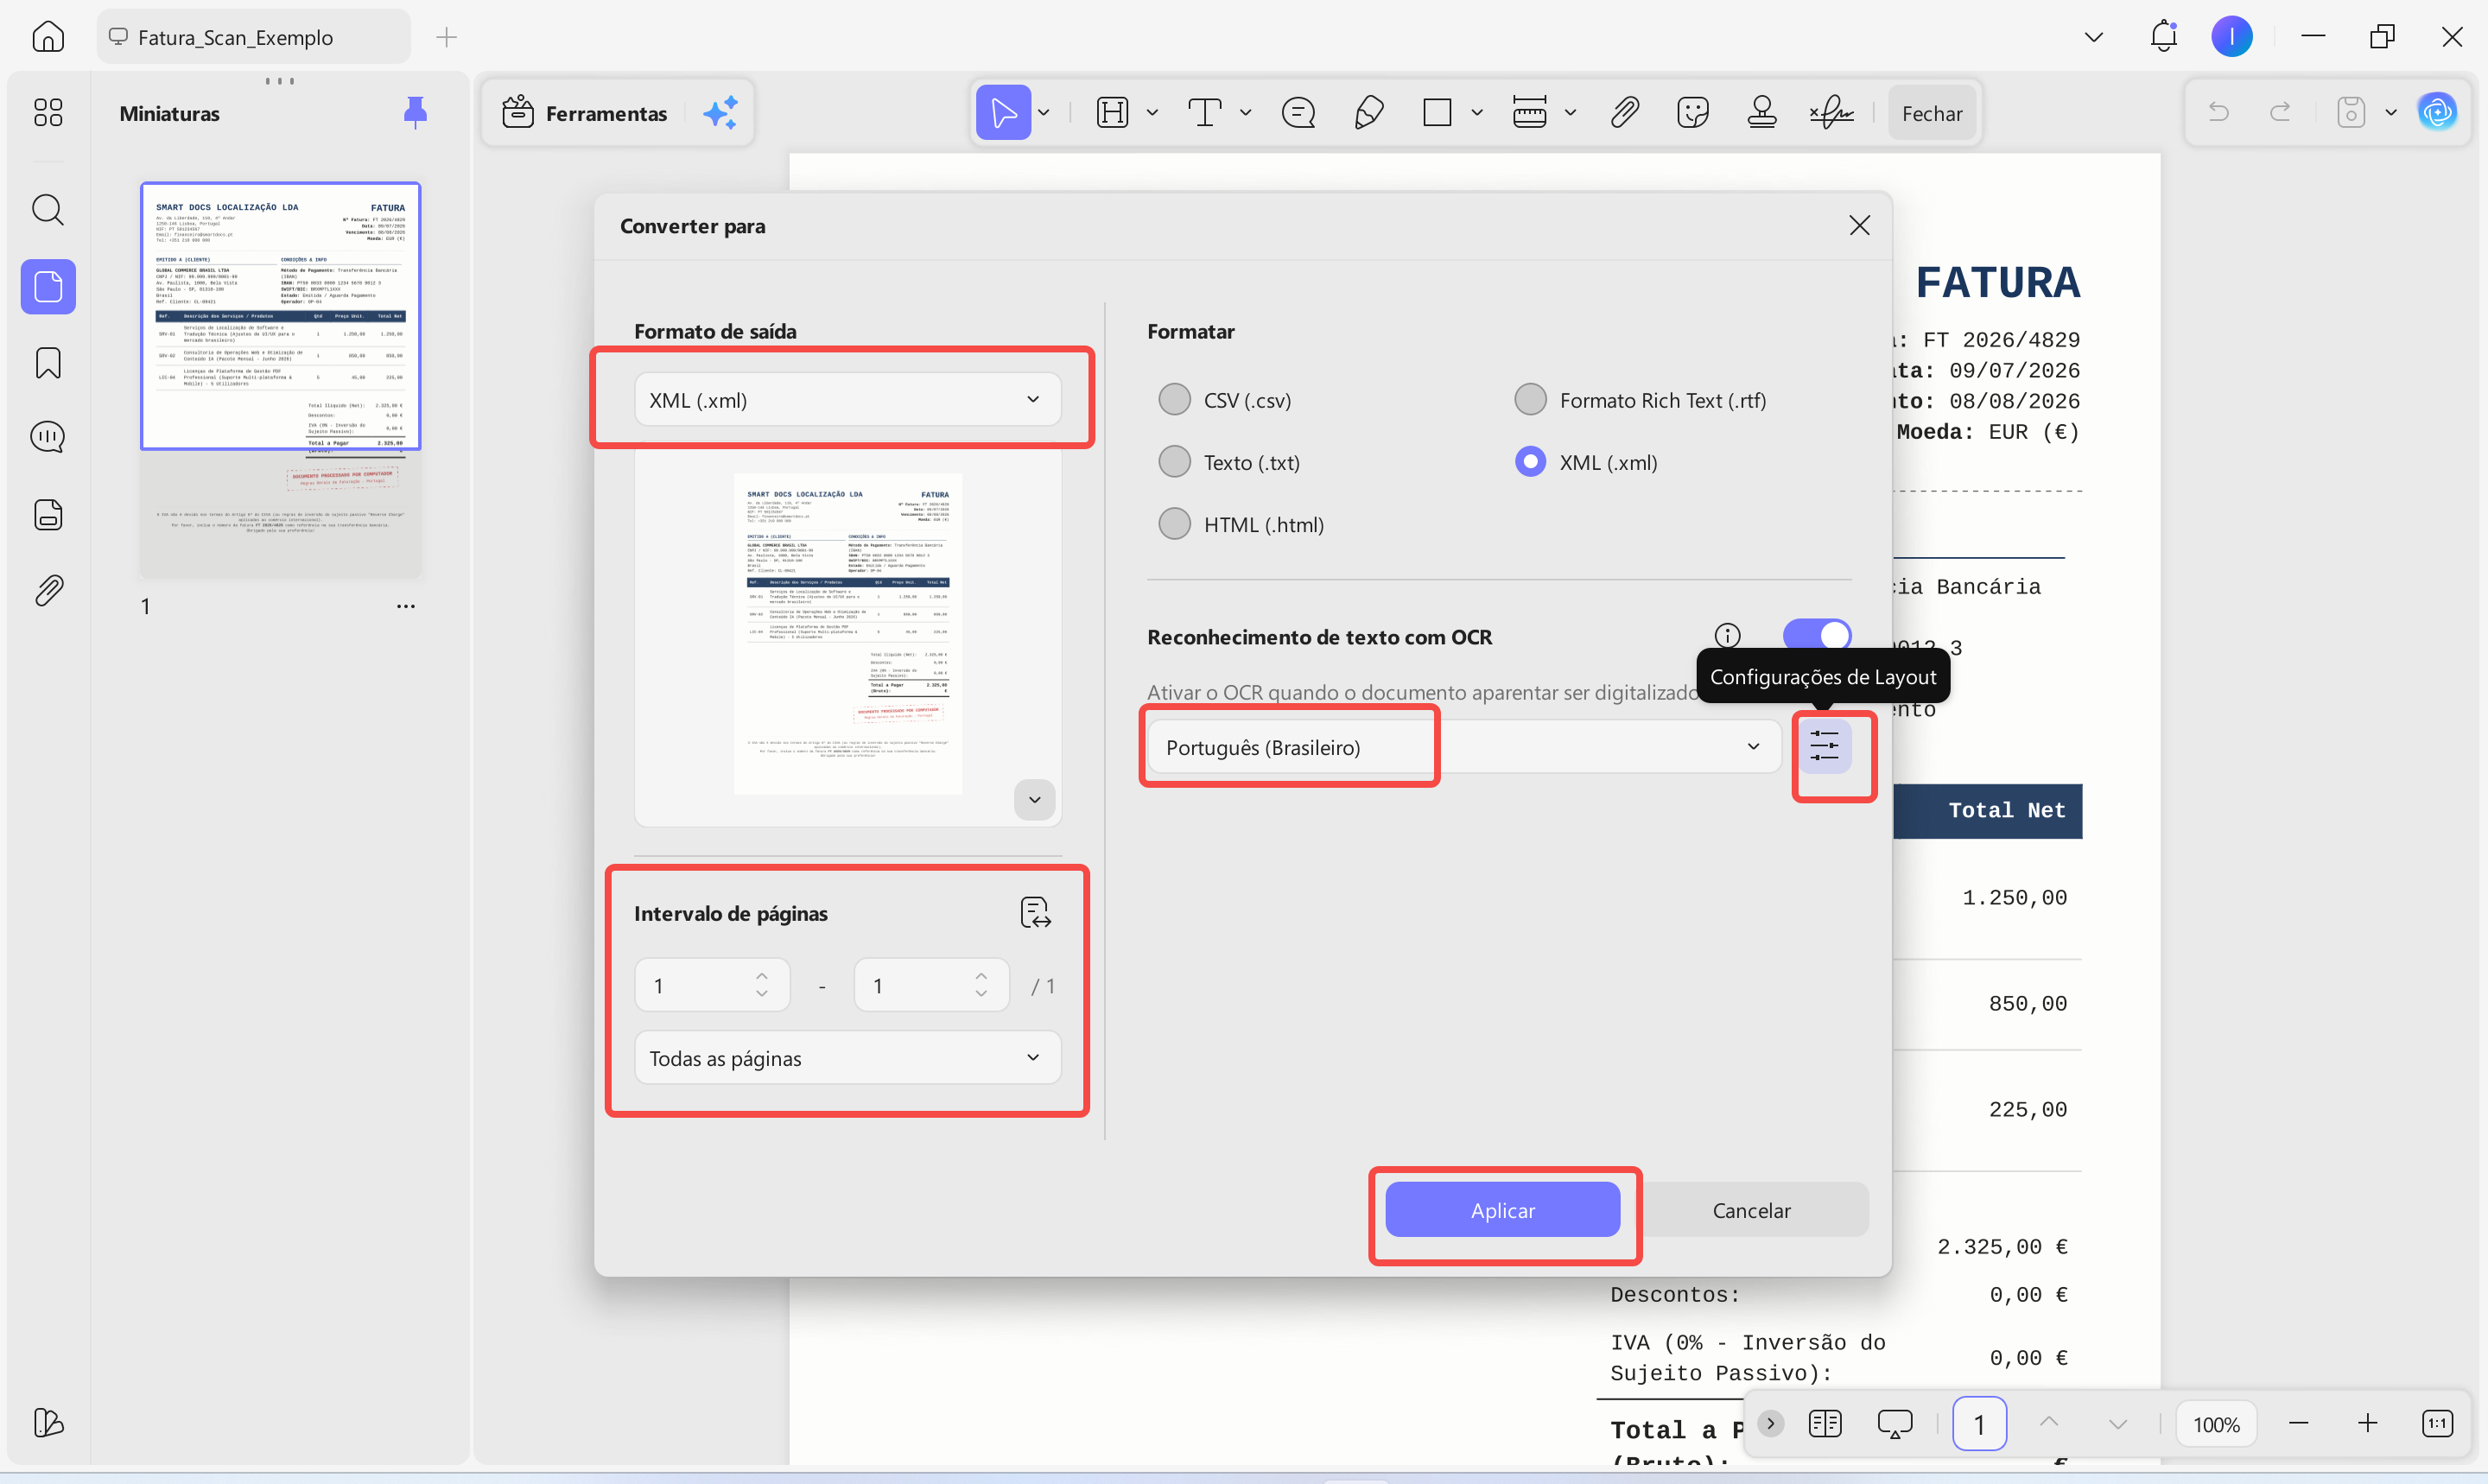Toggle the OCR text recognition switch
Image resolution: width=2488 pixels, height=1484 pixels.
(x=1817, y=636)
